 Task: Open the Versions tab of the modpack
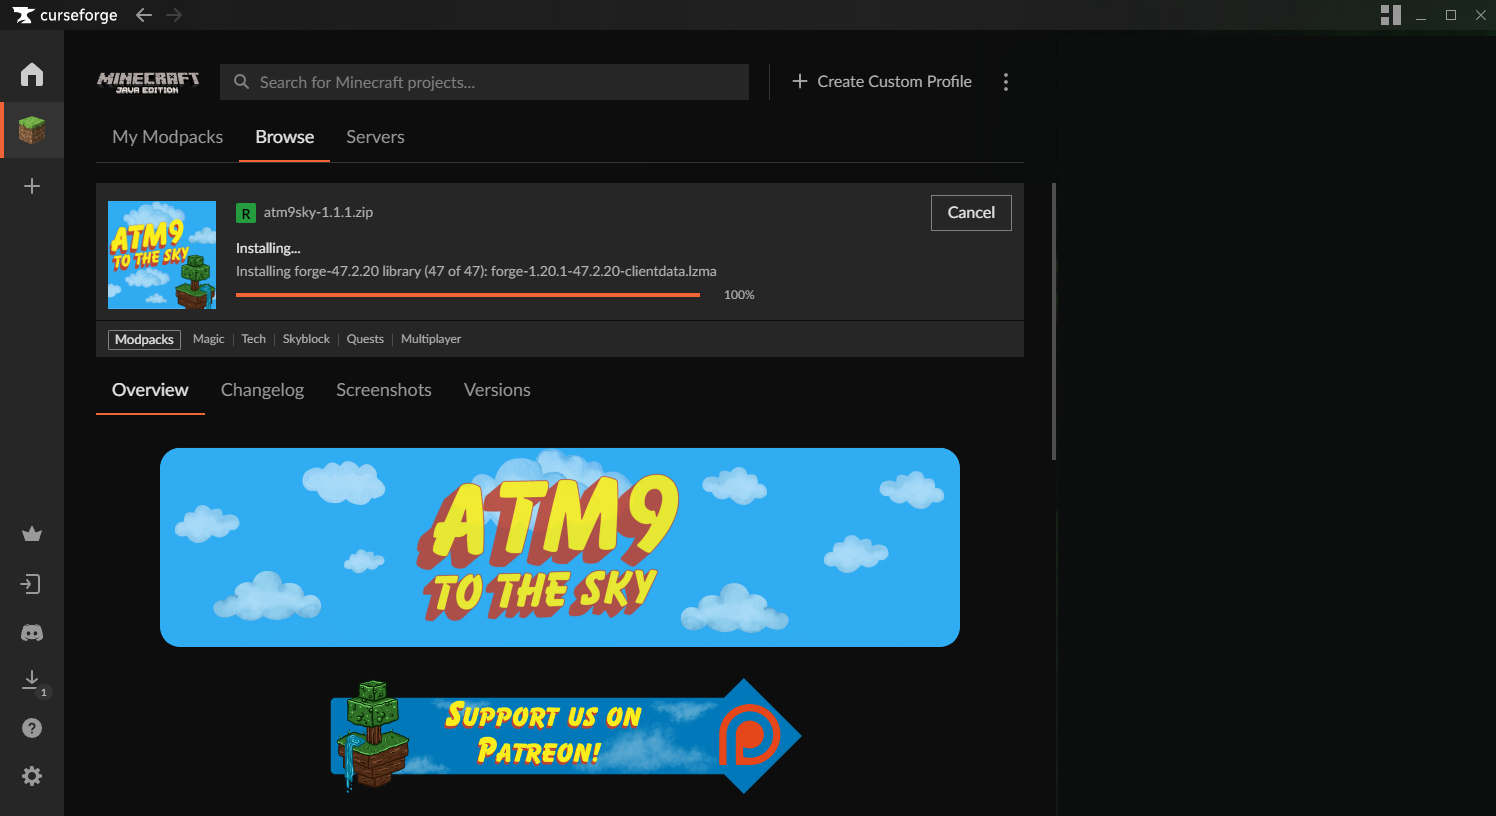tap(497, 390)
